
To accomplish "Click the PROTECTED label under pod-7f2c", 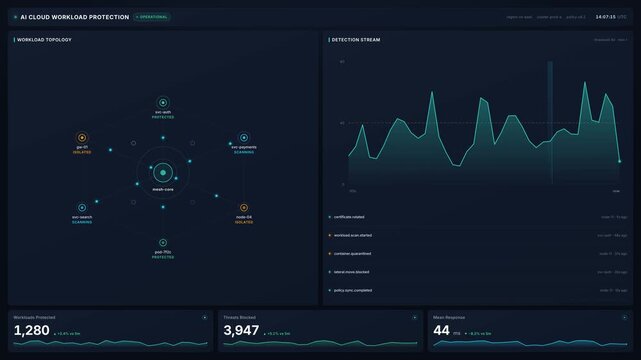I will click(x=163, y=257).
